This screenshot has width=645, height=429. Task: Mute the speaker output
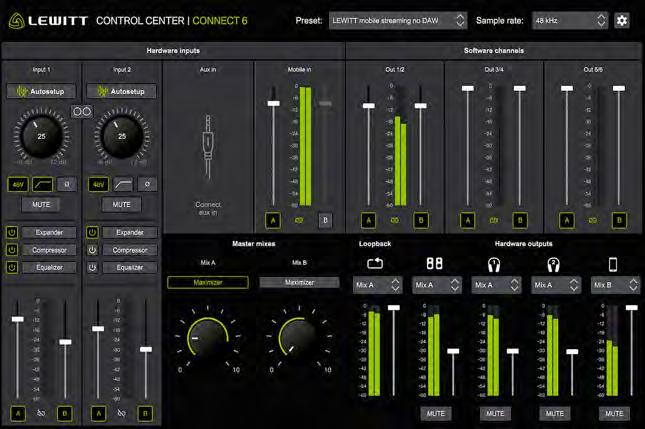[x=436, y=413]
